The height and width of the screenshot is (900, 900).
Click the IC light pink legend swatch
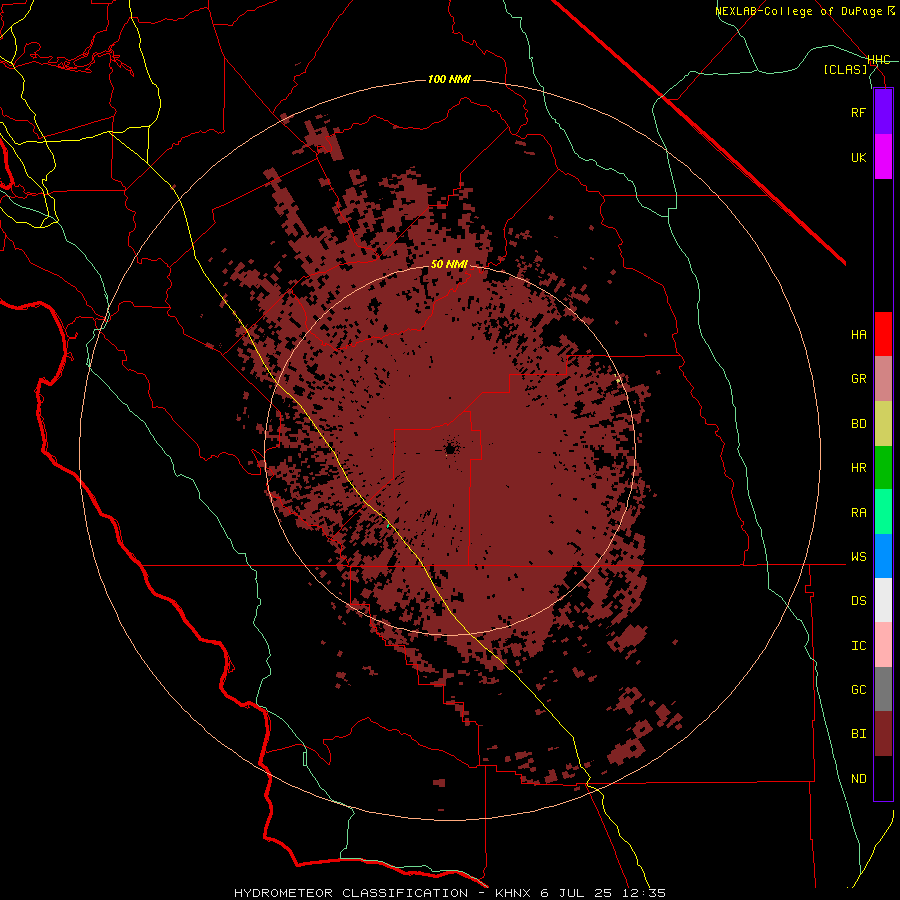883,645
